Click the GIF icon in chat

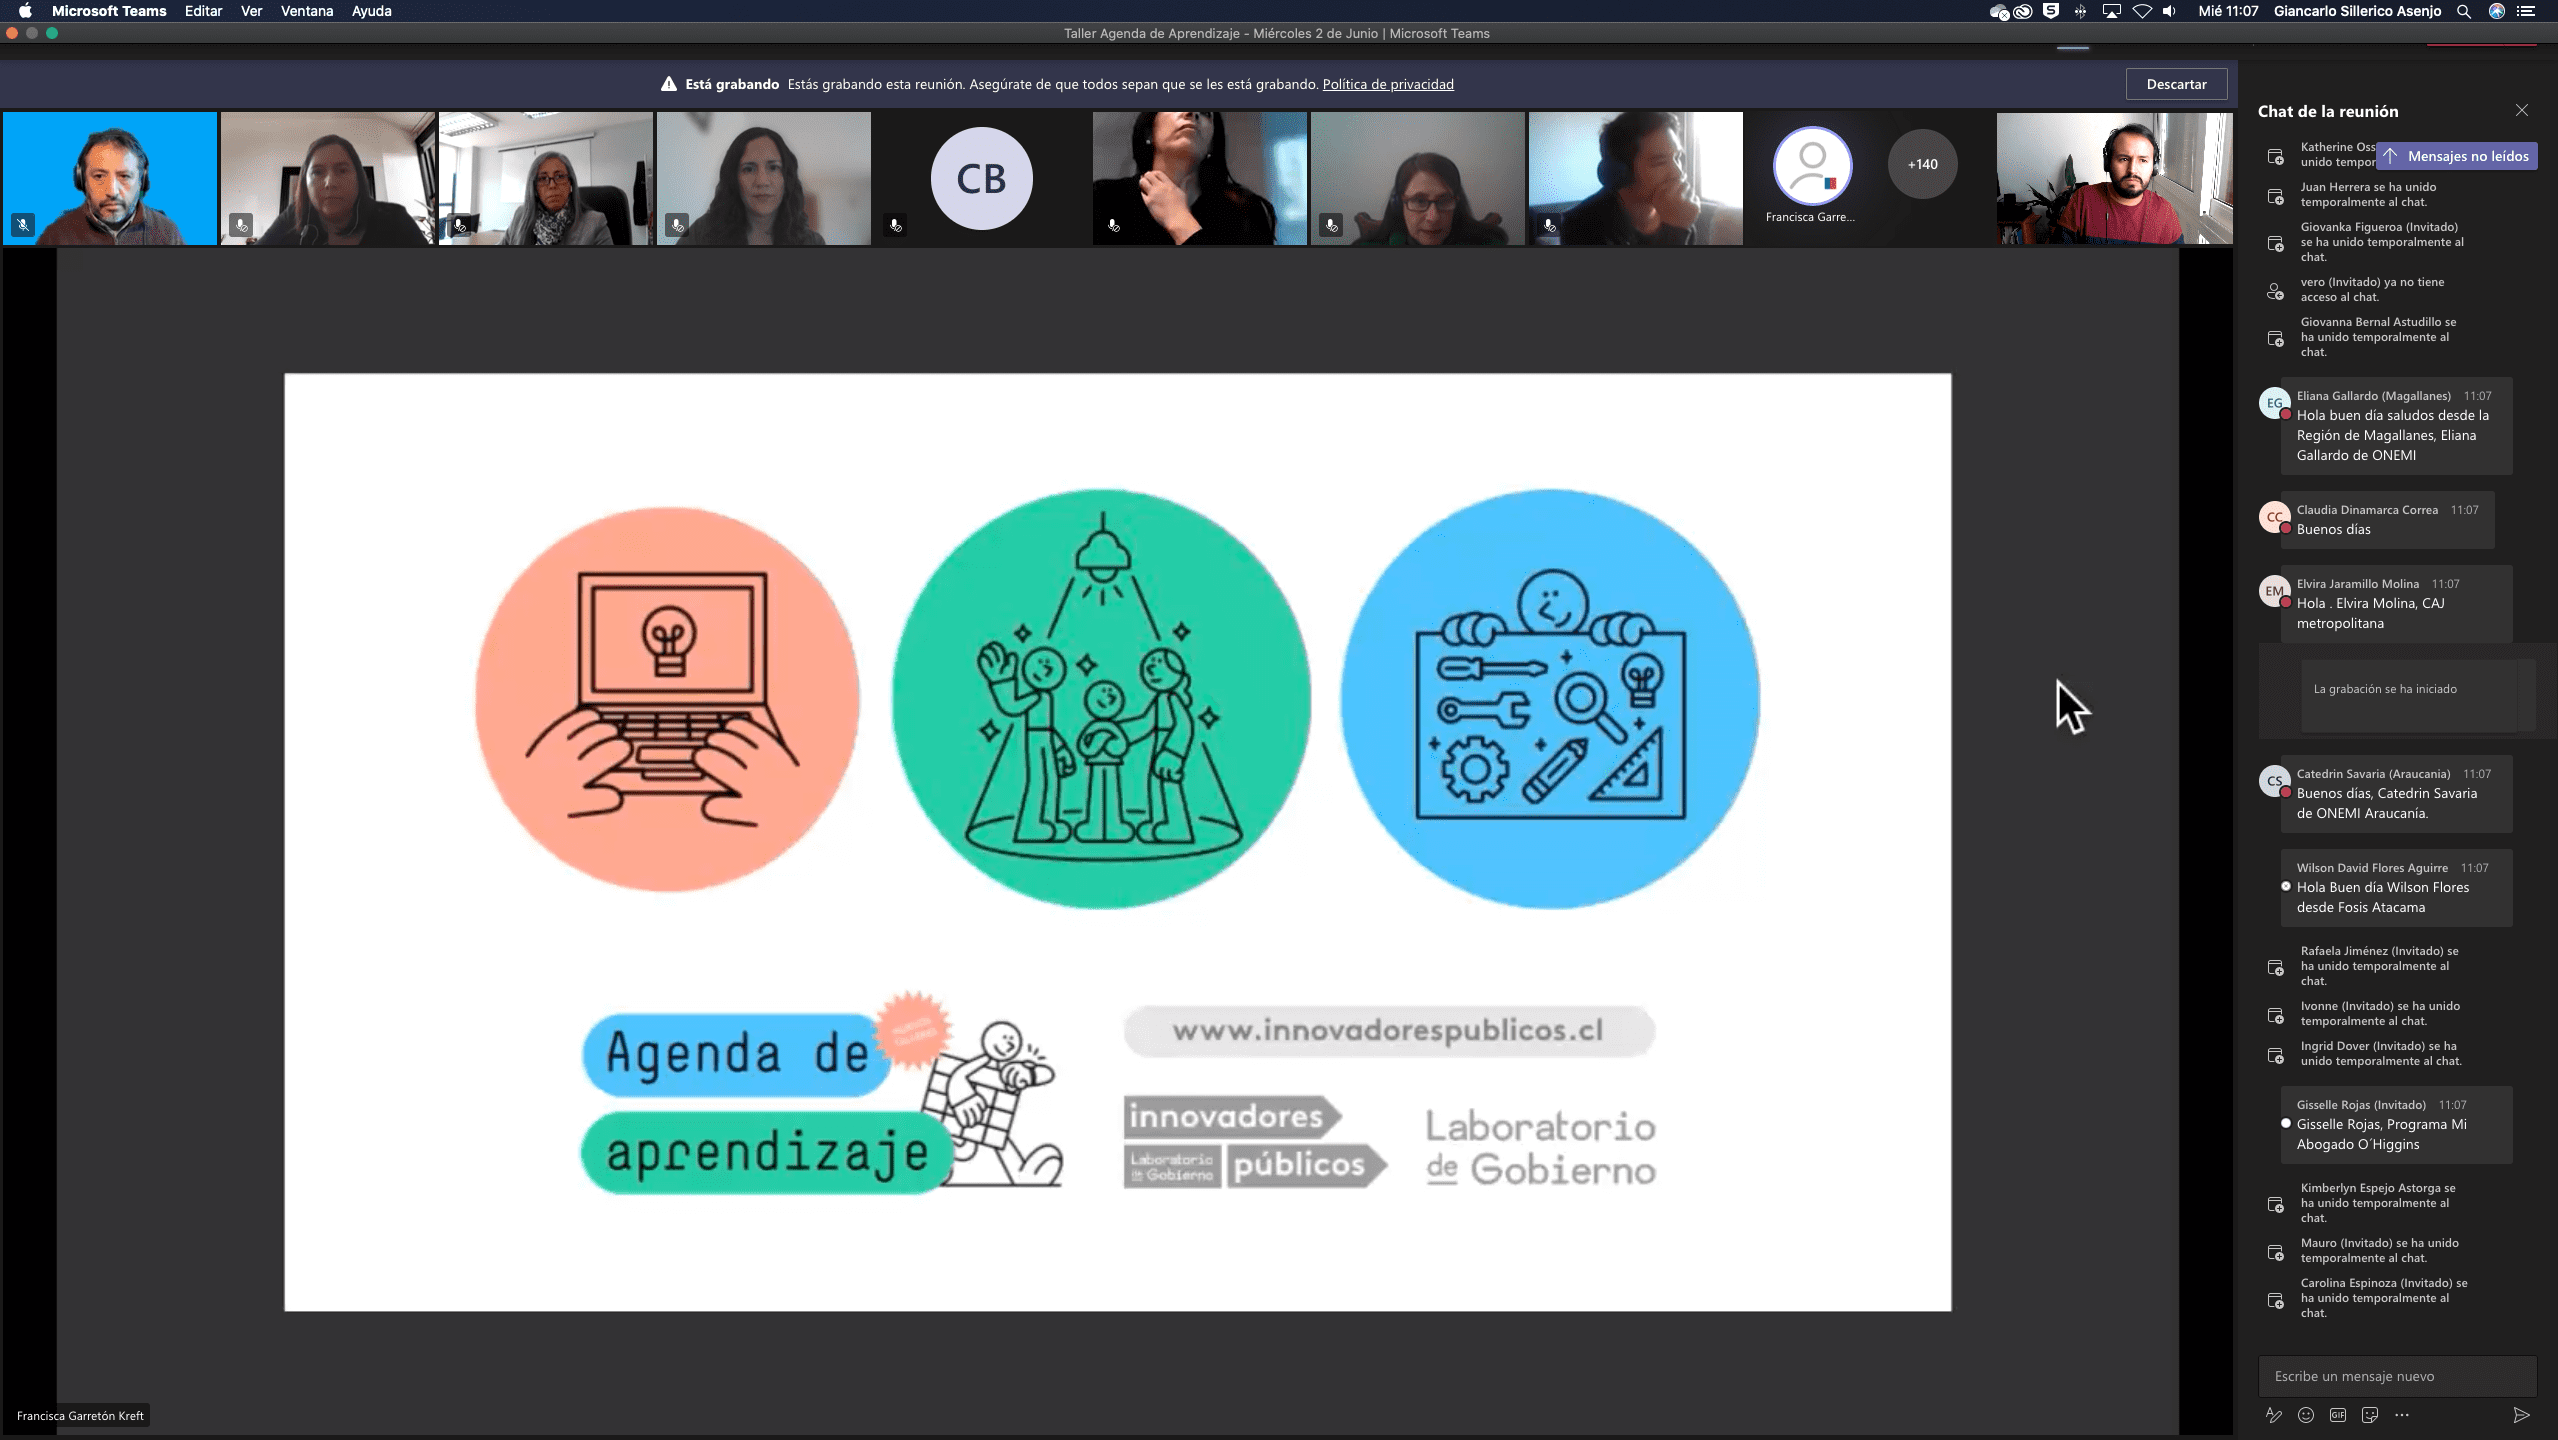coord(2338,1415)
